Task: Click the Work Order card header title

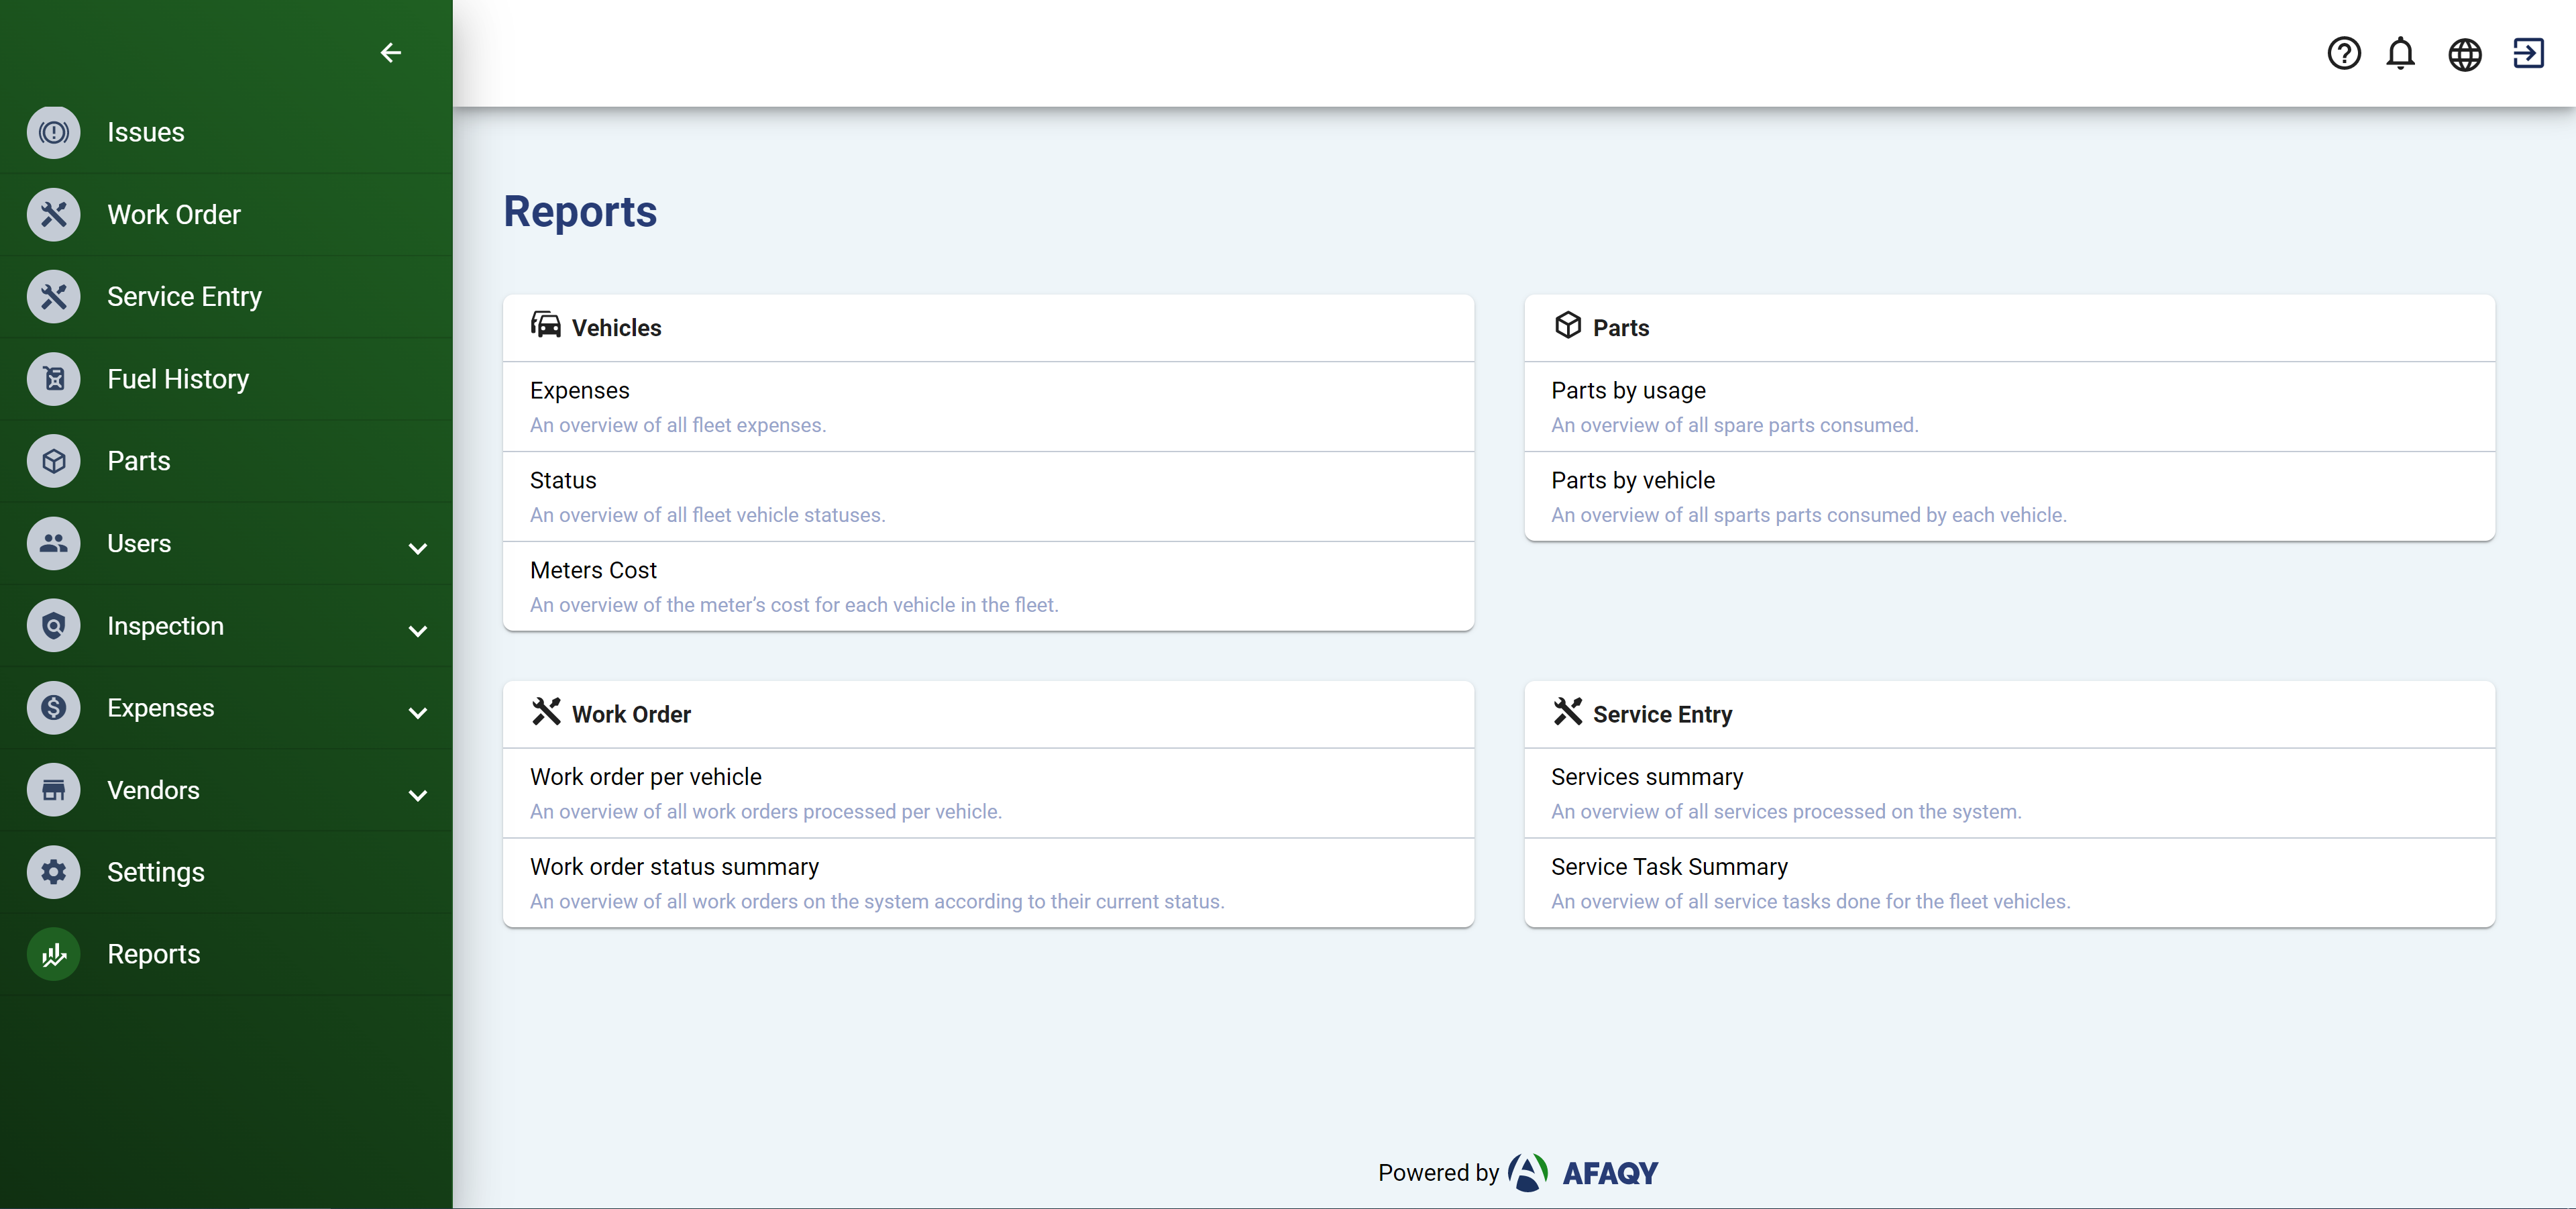Action: click(x=631, y=714)
